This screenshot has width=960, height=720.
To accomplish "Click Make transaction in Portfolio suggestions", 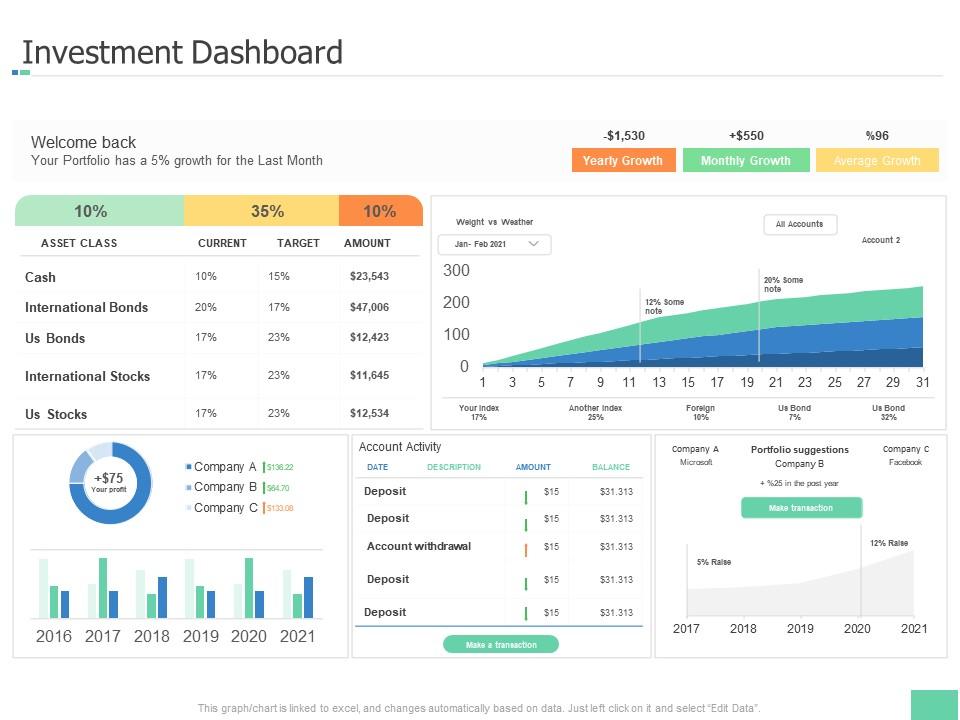I will tap(801, 508).
